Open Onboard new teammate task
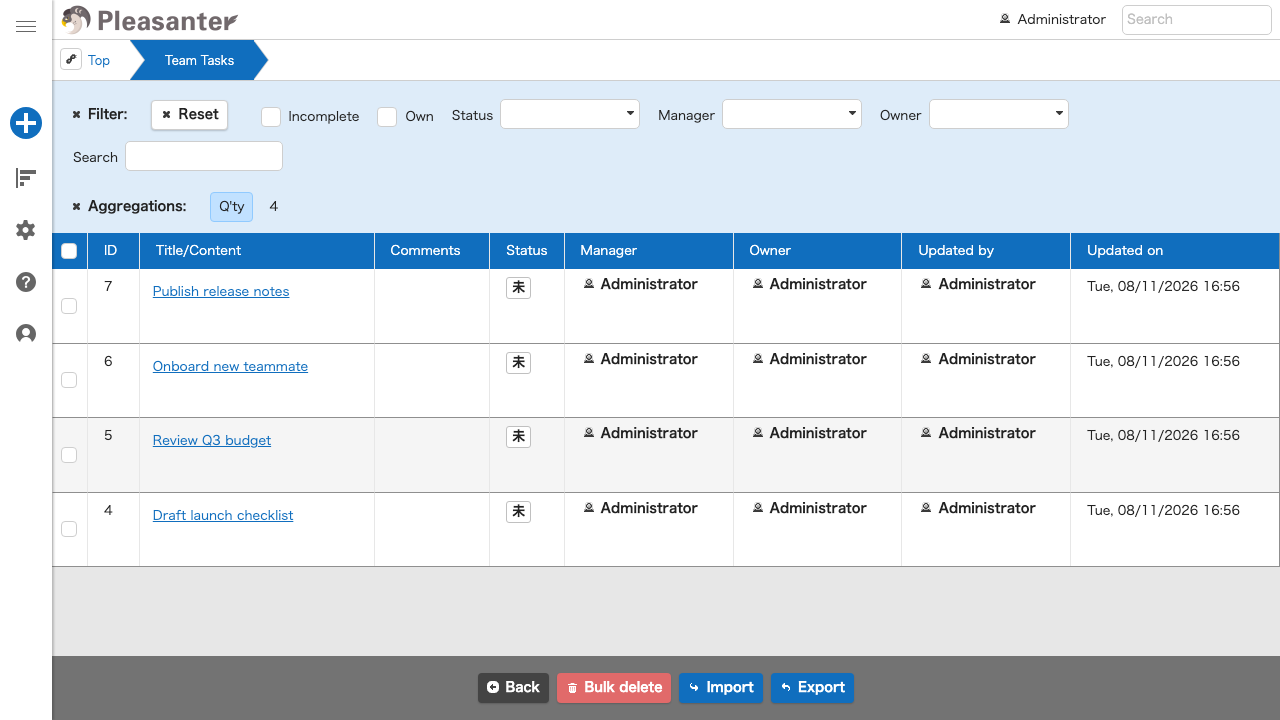This screenshot has height=720, width=1280. click(x=230, y=367)
